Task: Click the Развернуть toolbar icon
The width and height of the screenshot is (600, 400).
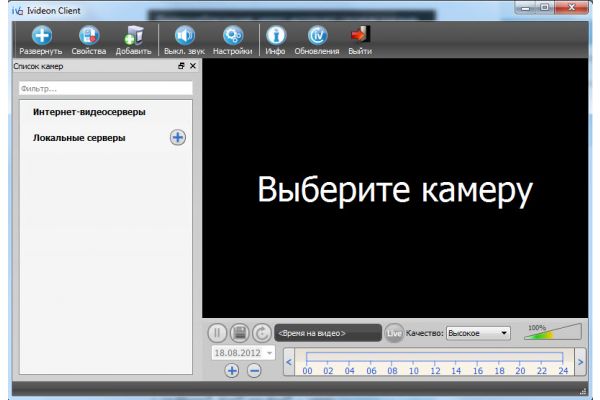Action: (x=41, y=36)
